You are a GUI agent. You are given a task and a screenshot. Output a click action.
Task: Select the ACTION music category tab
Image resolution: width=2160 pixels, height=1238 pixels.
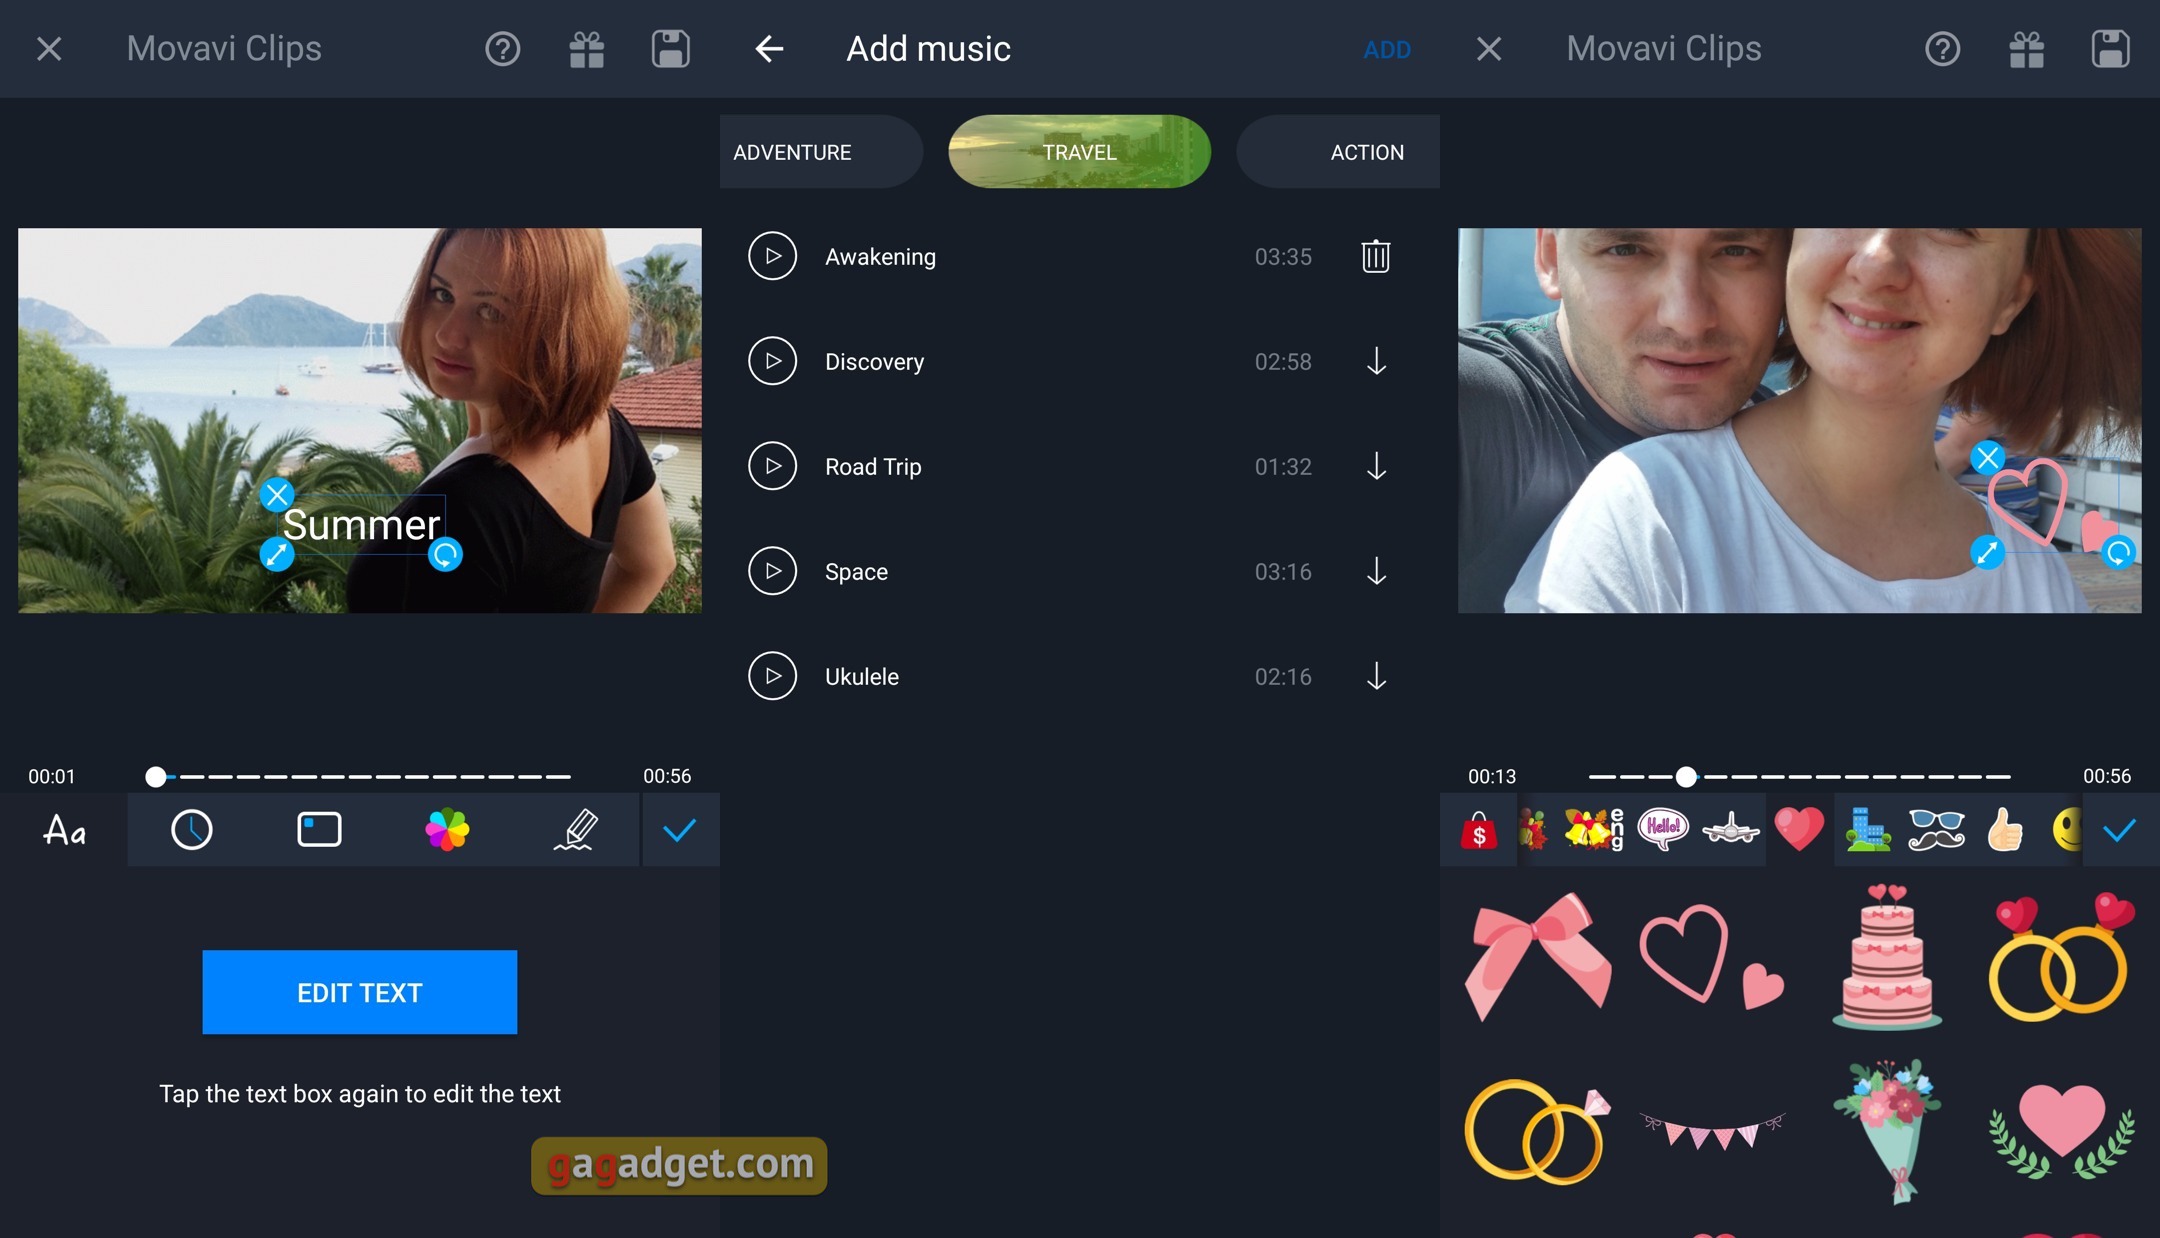[1366, 151]
